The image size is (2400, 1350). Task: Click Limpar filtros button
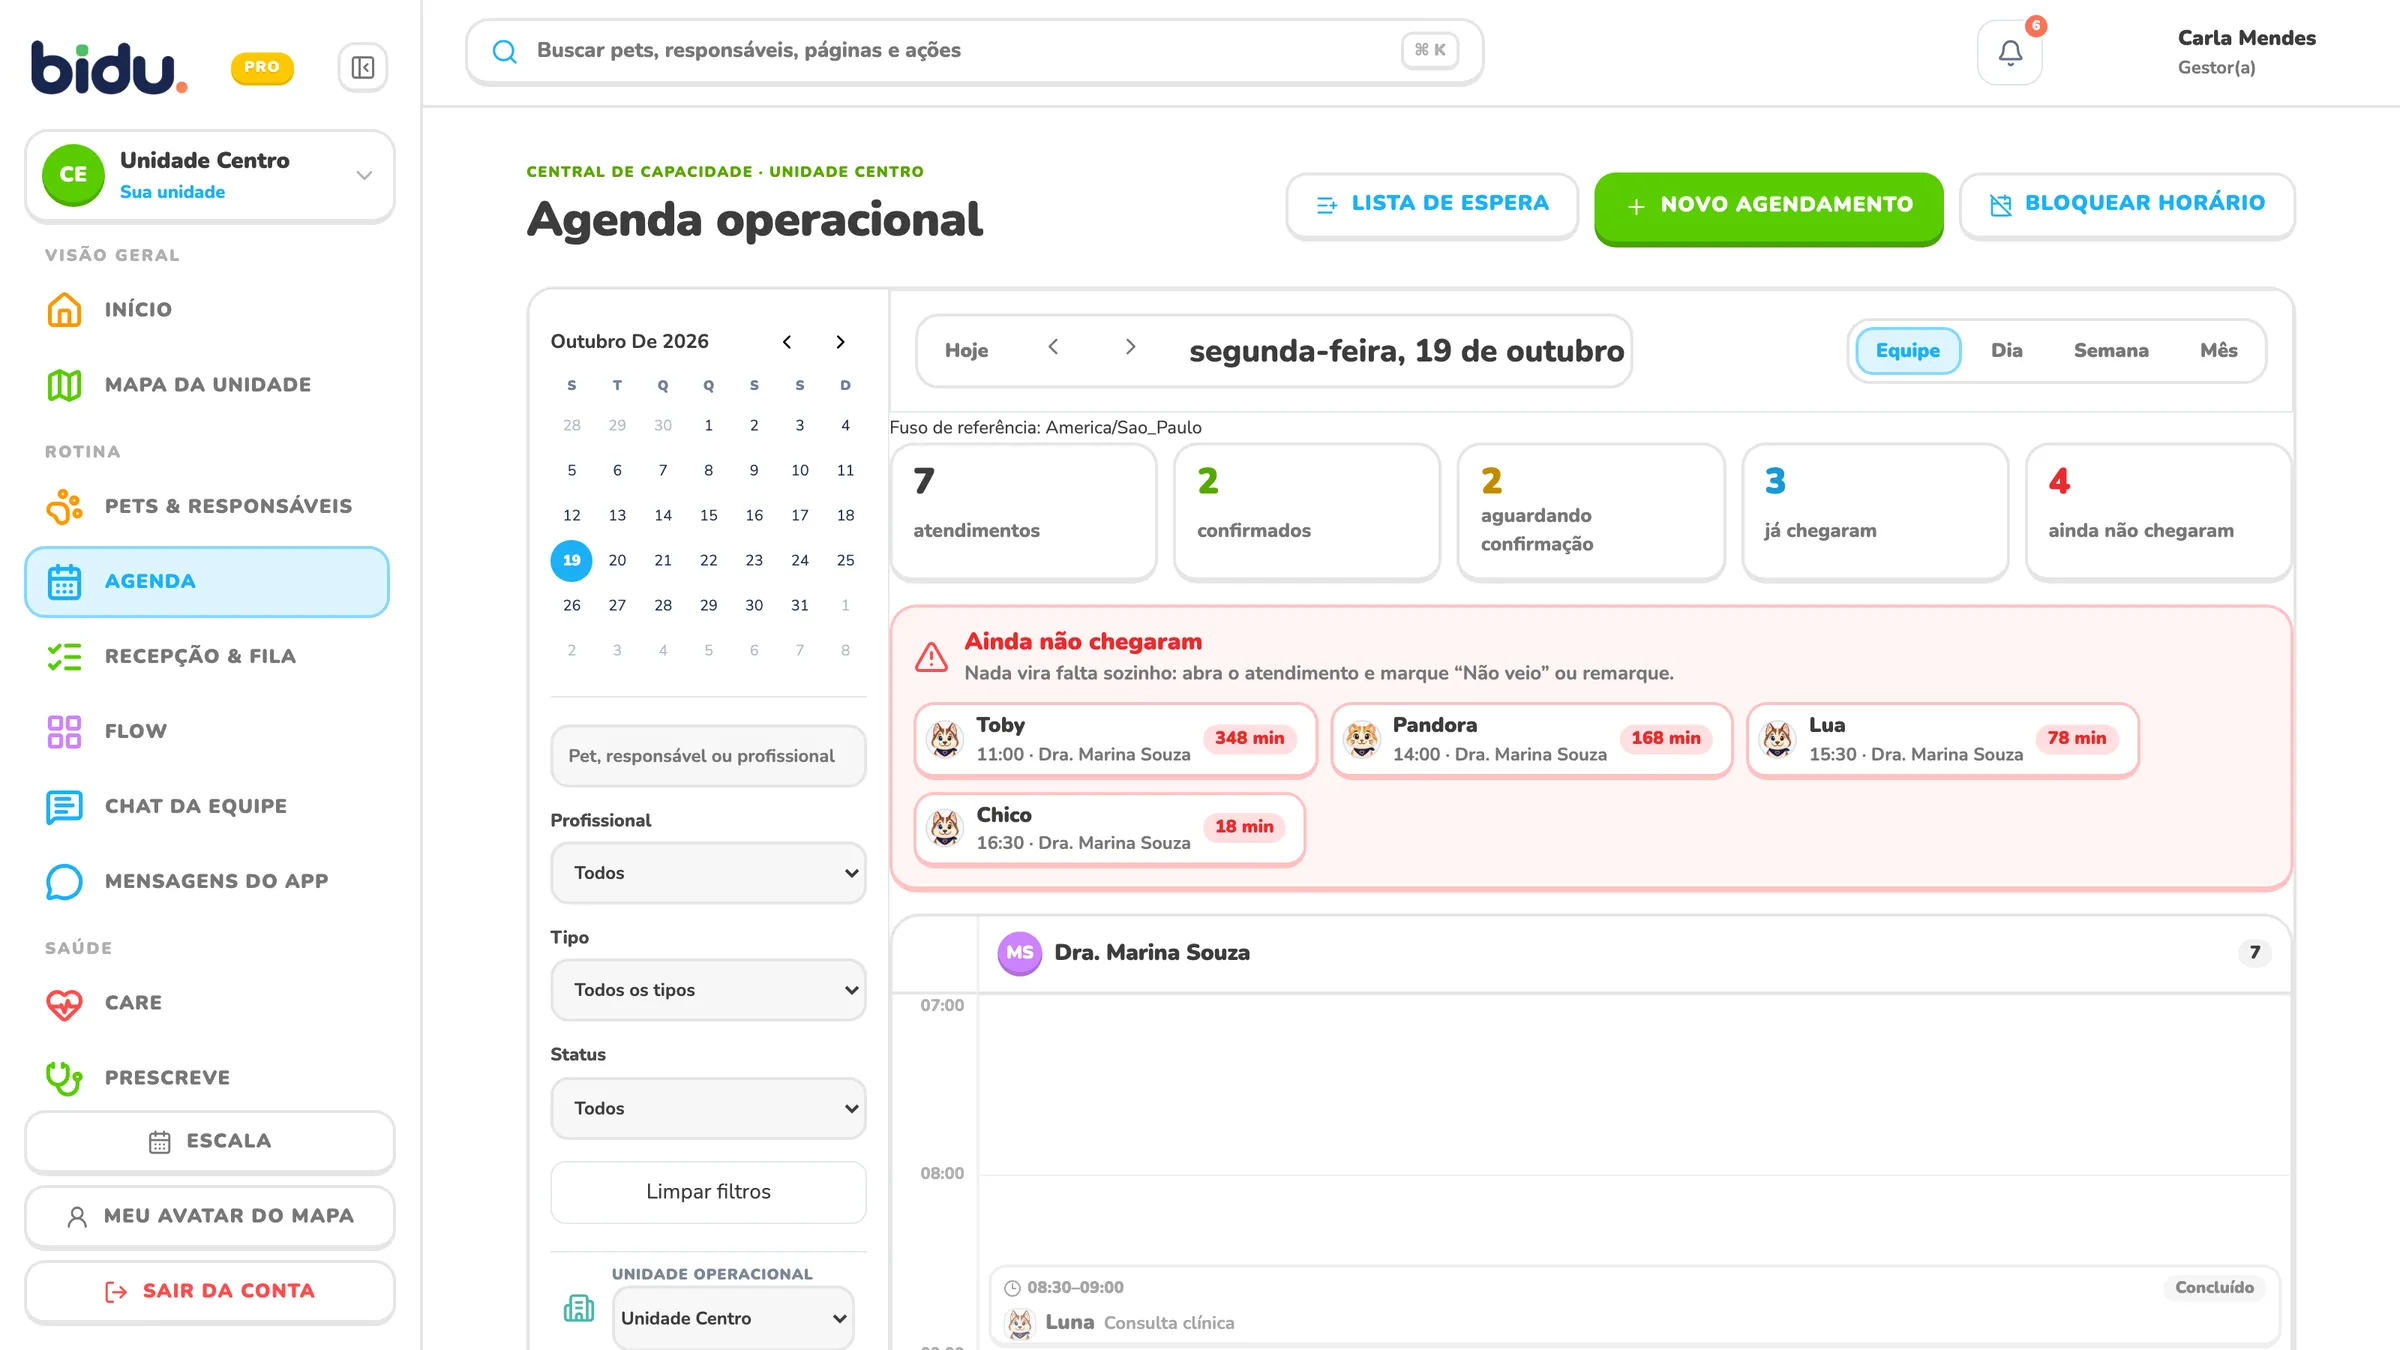(x=708, y=1192)
